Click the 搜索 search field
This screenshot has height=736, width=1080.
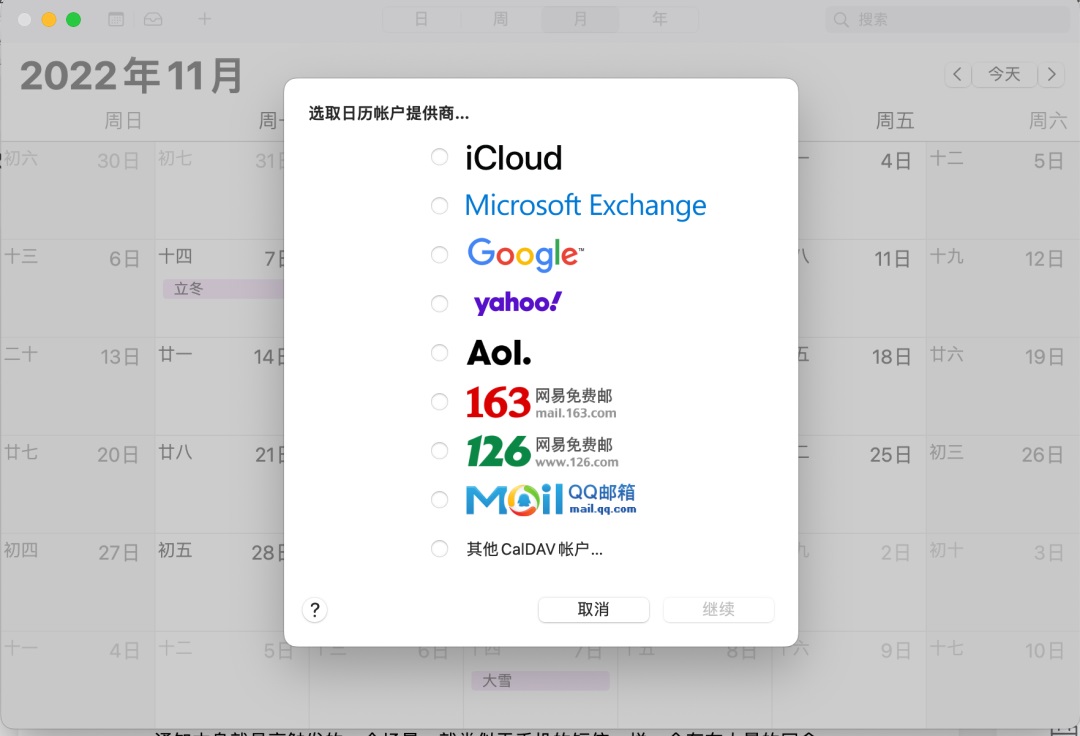947,19
